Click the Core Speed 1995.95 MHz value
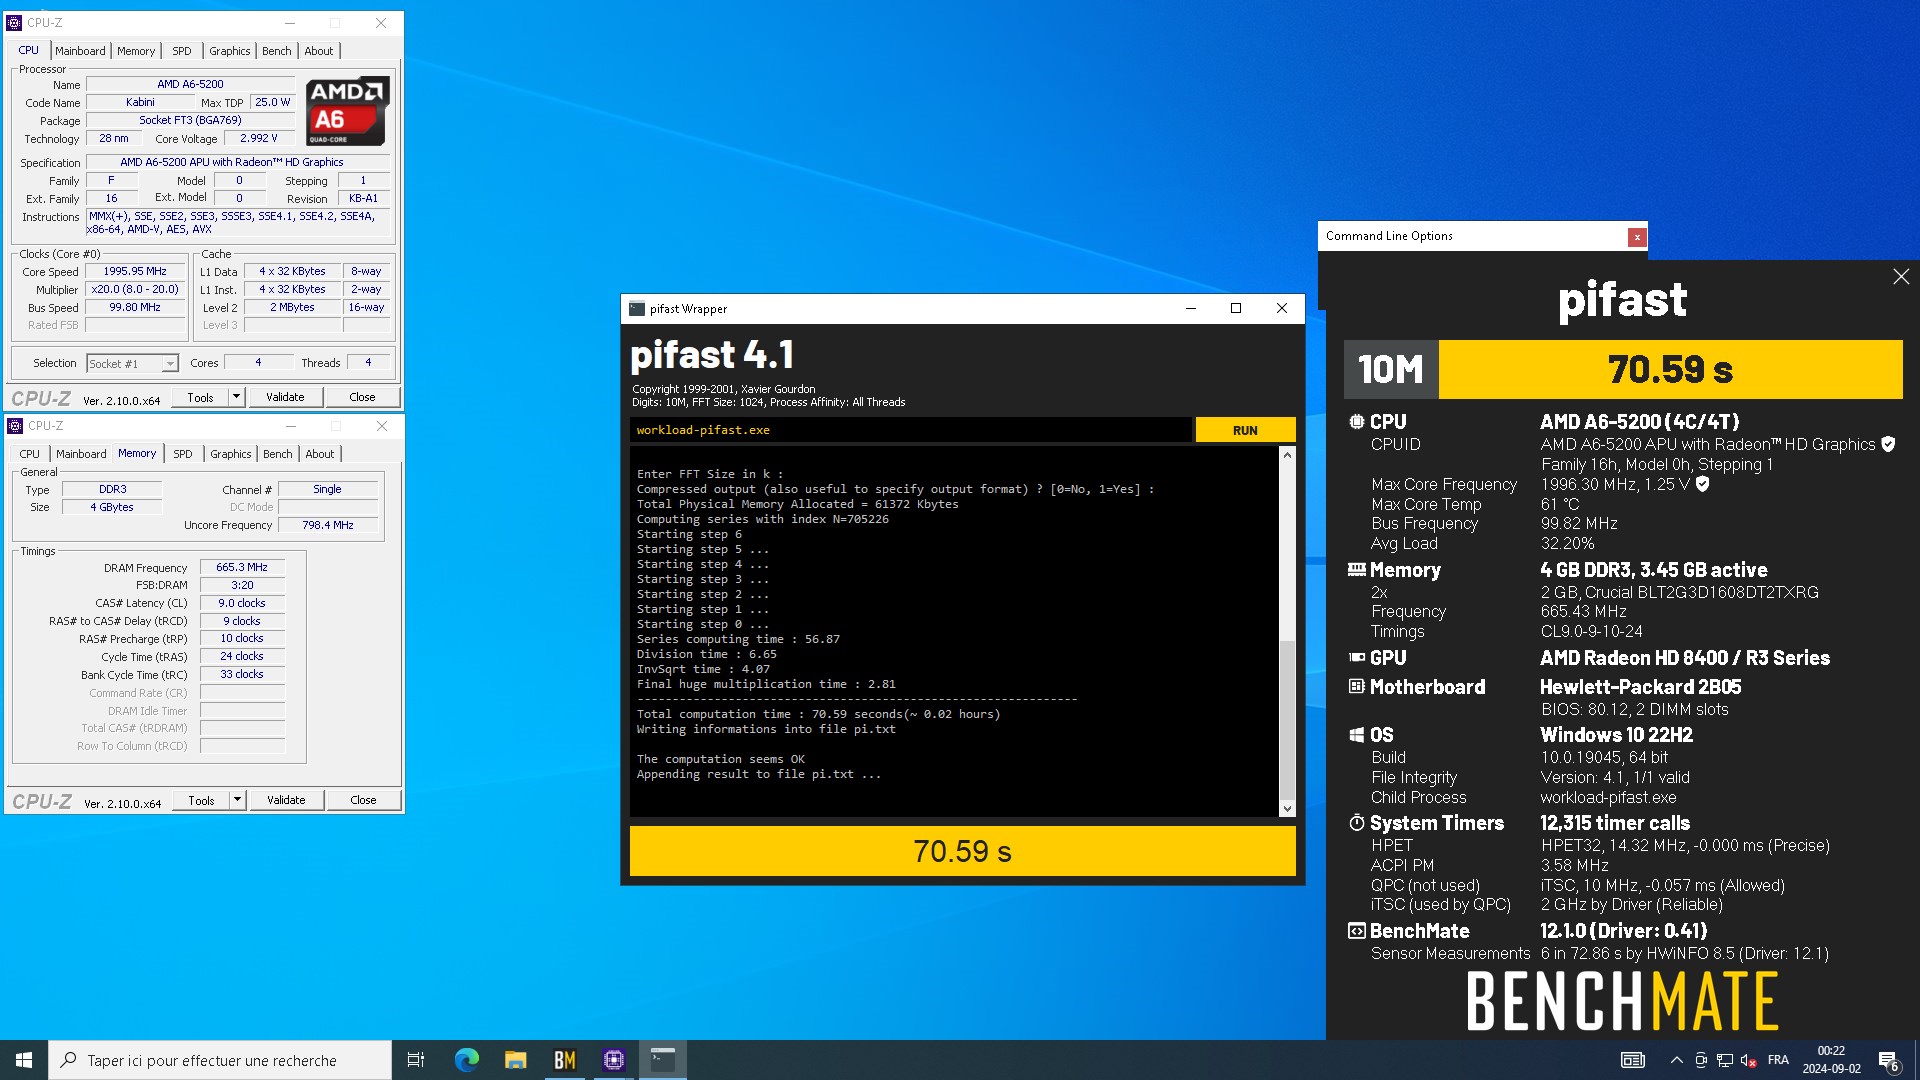Screen dimensions: 1920x1080 tap(135, 271)
